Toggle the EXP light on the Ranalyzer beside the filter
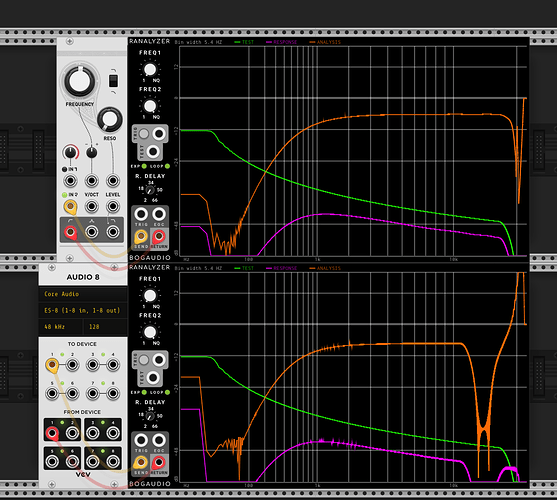 [144, 166]
